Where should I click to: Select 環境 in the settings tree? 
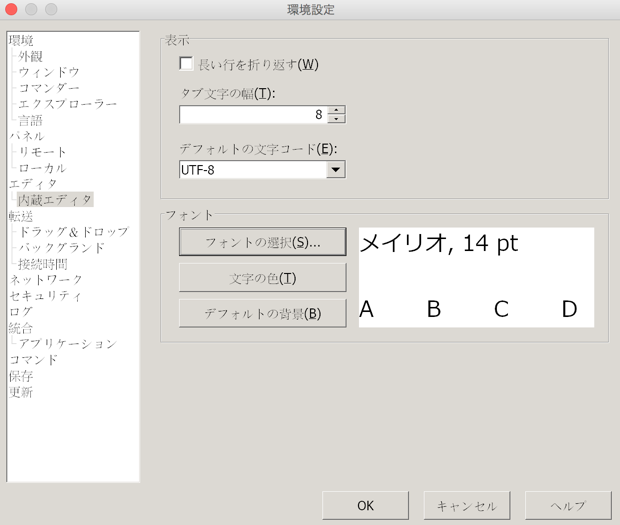click(x=21, y=40)
